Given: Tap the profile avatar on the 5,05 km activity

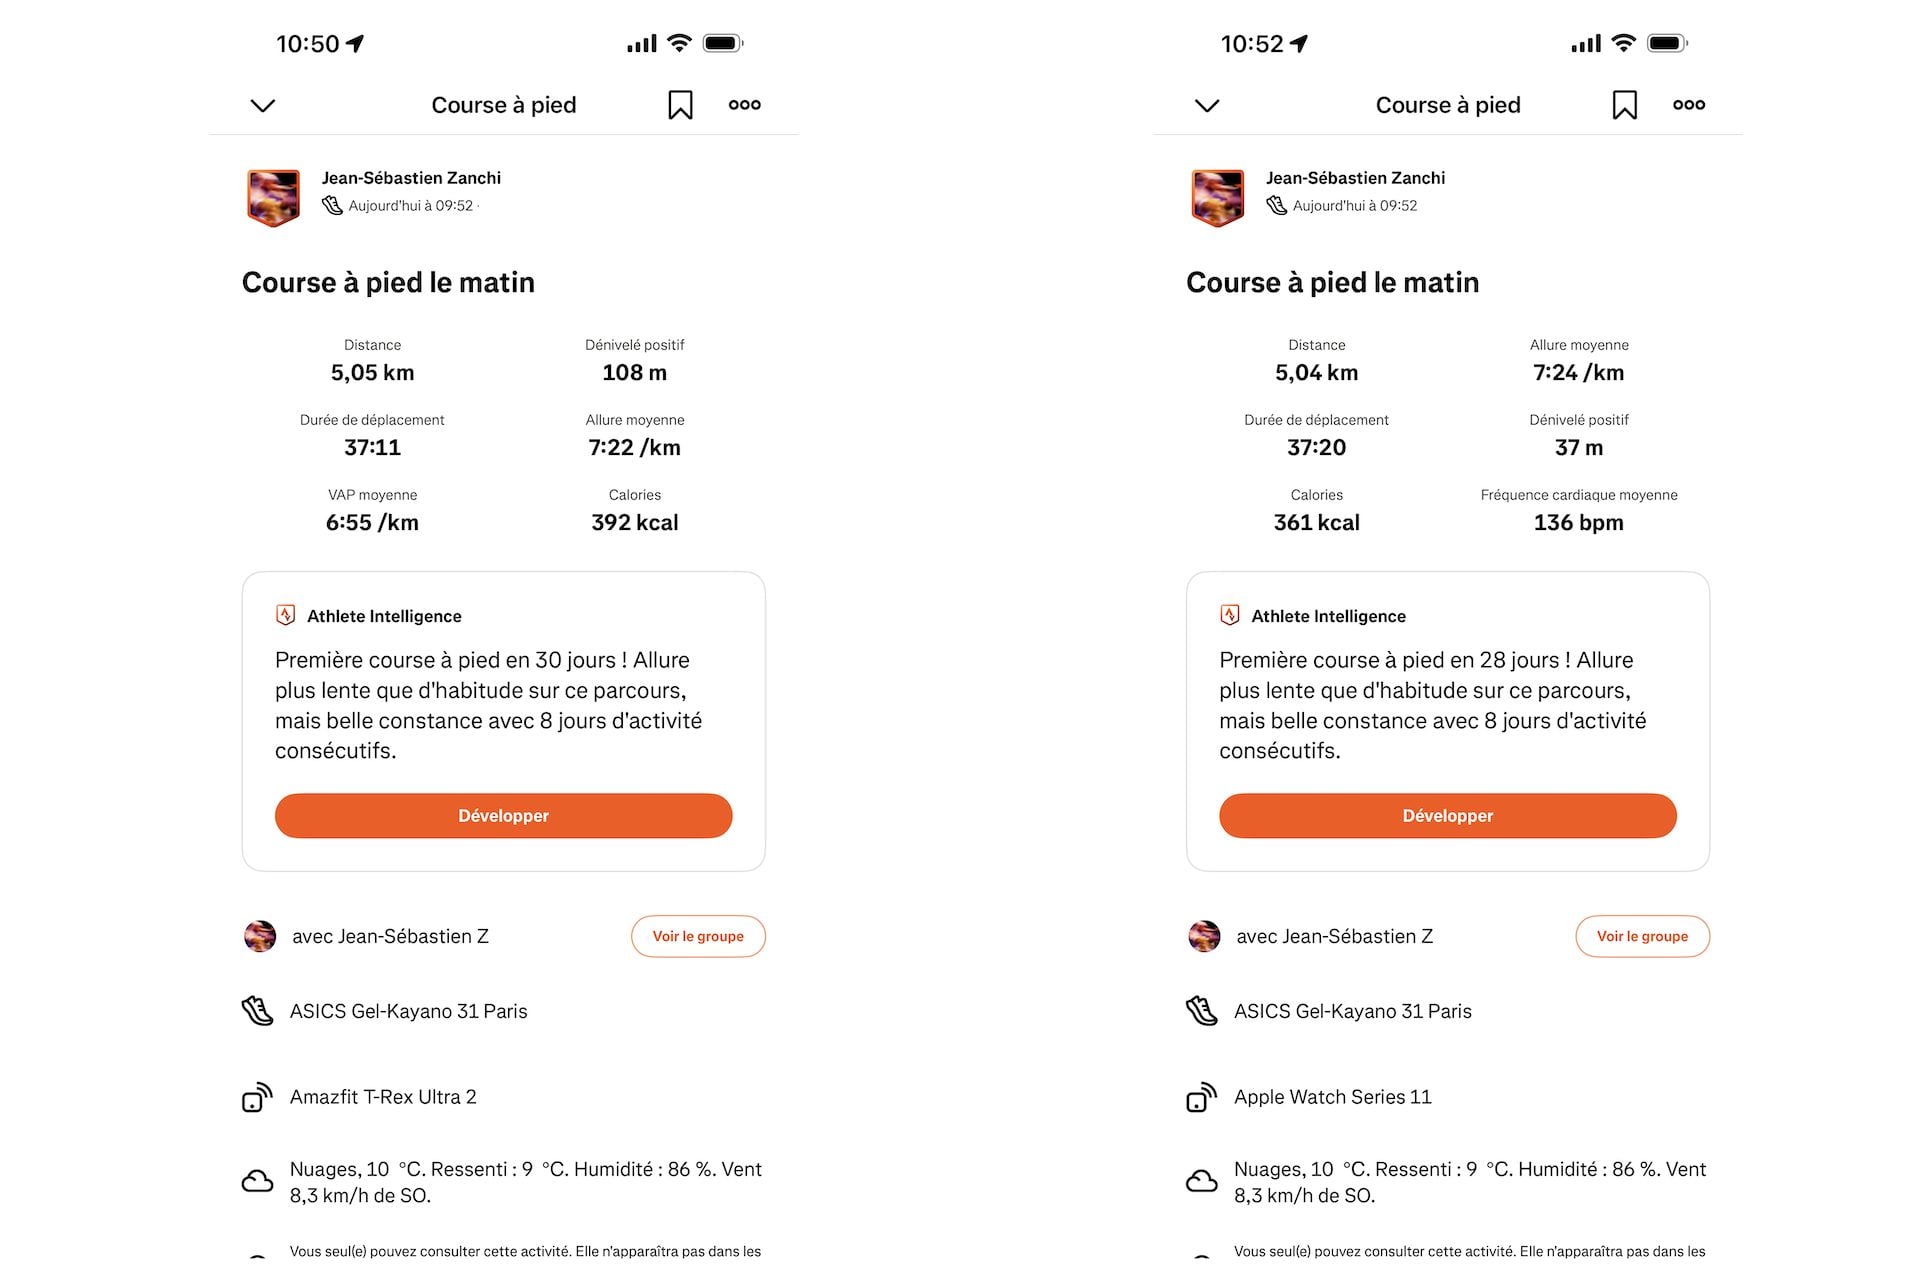Looking at the screenshot, I should point(273,197).
